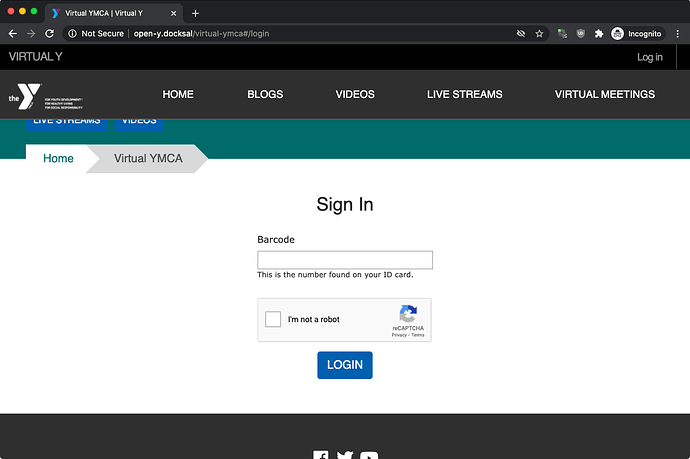Reload the page with the refresh icon
690x459 pixels.
point(49,33)
